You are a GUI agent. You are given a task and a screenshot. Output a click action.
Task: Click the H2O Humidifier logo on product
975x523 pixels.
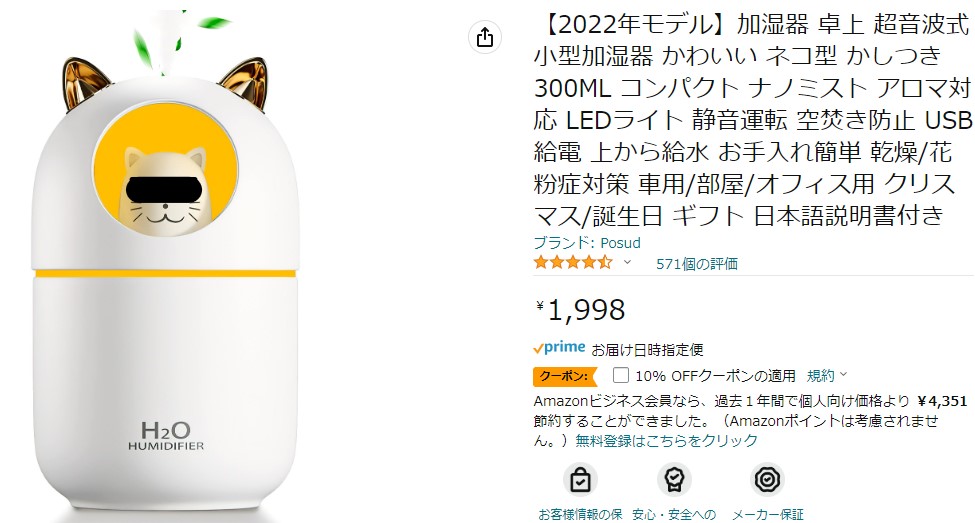(166, 435)
